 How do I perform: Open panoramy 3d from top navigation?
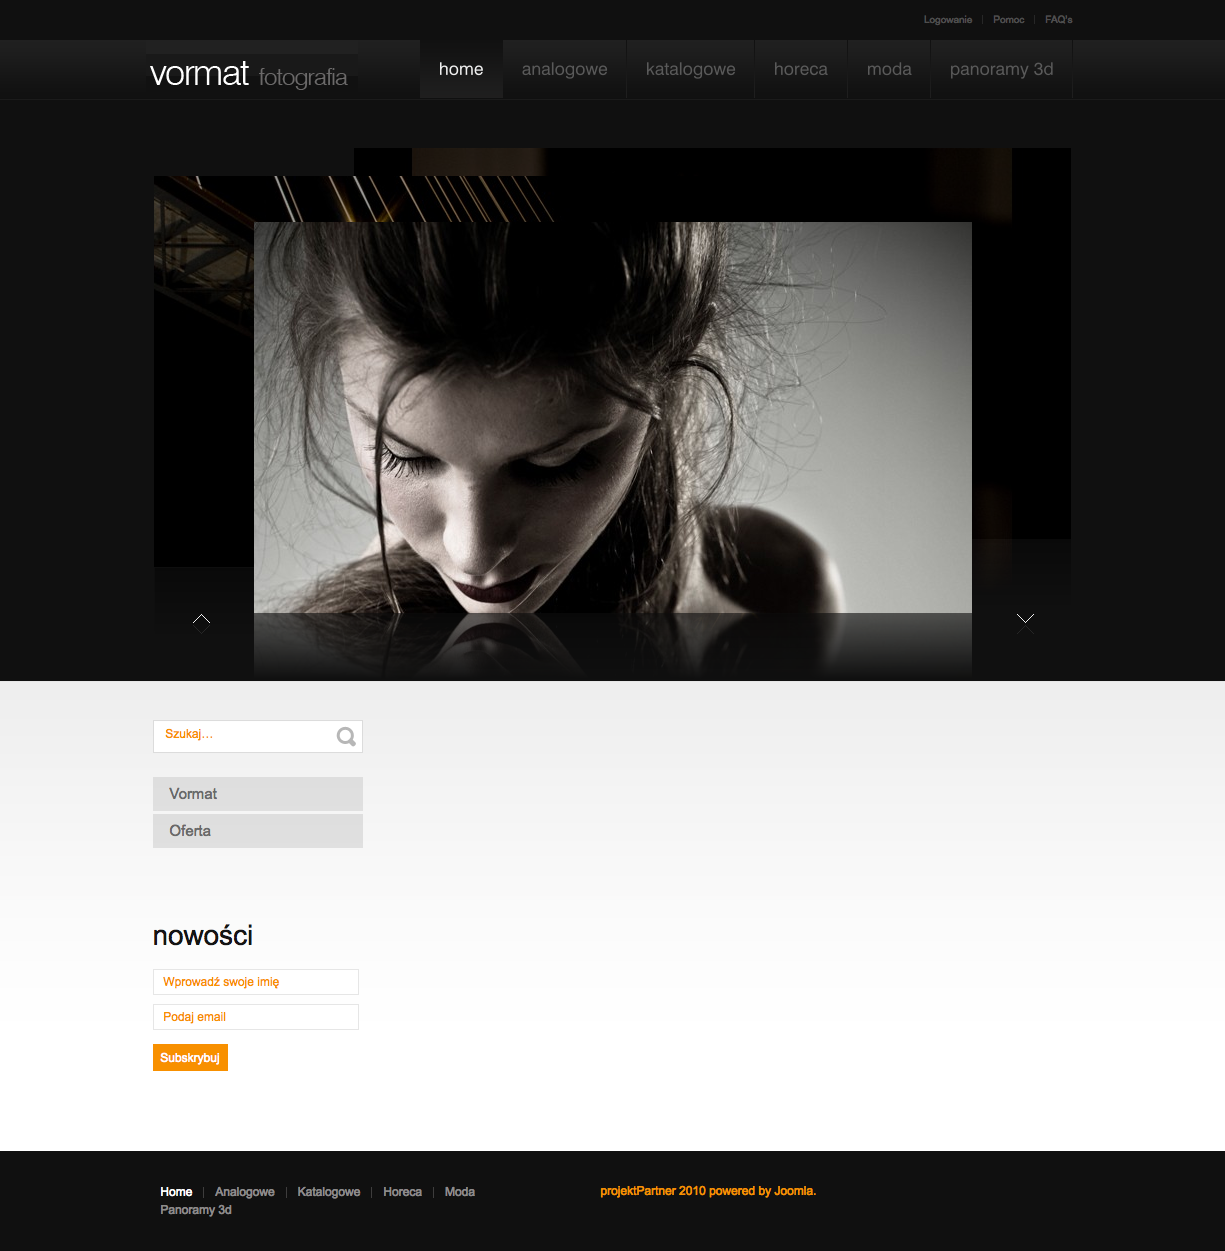(x=1001, y=69)
